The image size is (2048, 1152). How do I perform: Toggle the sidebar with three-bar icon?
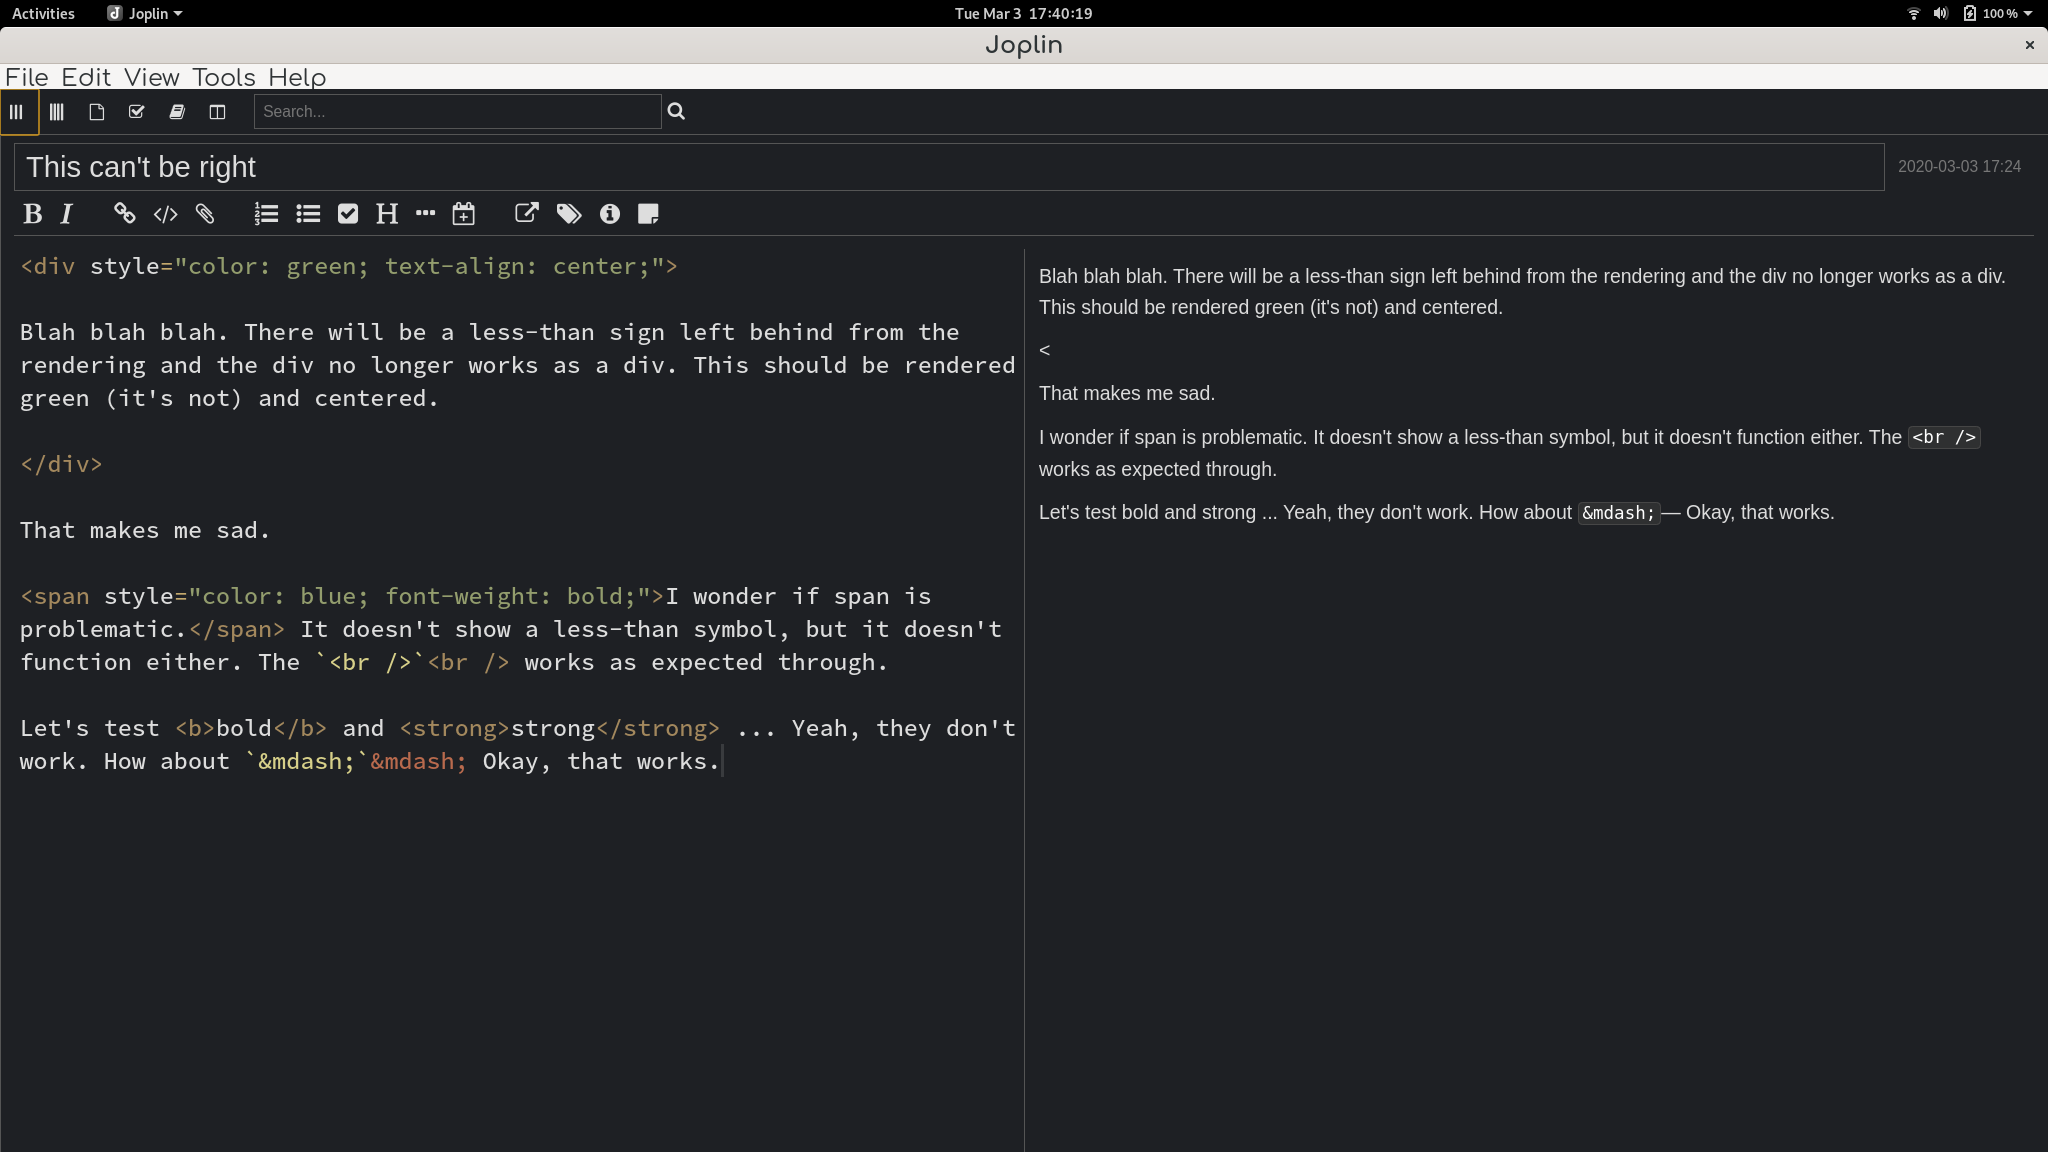point(16,112)
